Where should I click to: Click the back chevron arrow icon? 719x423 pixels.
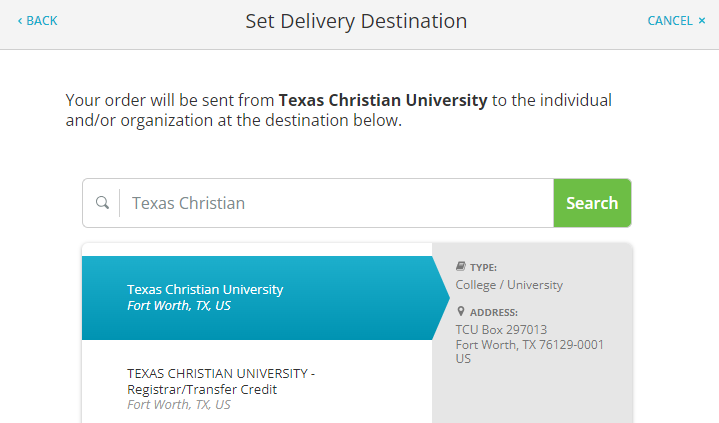(20, 21)
